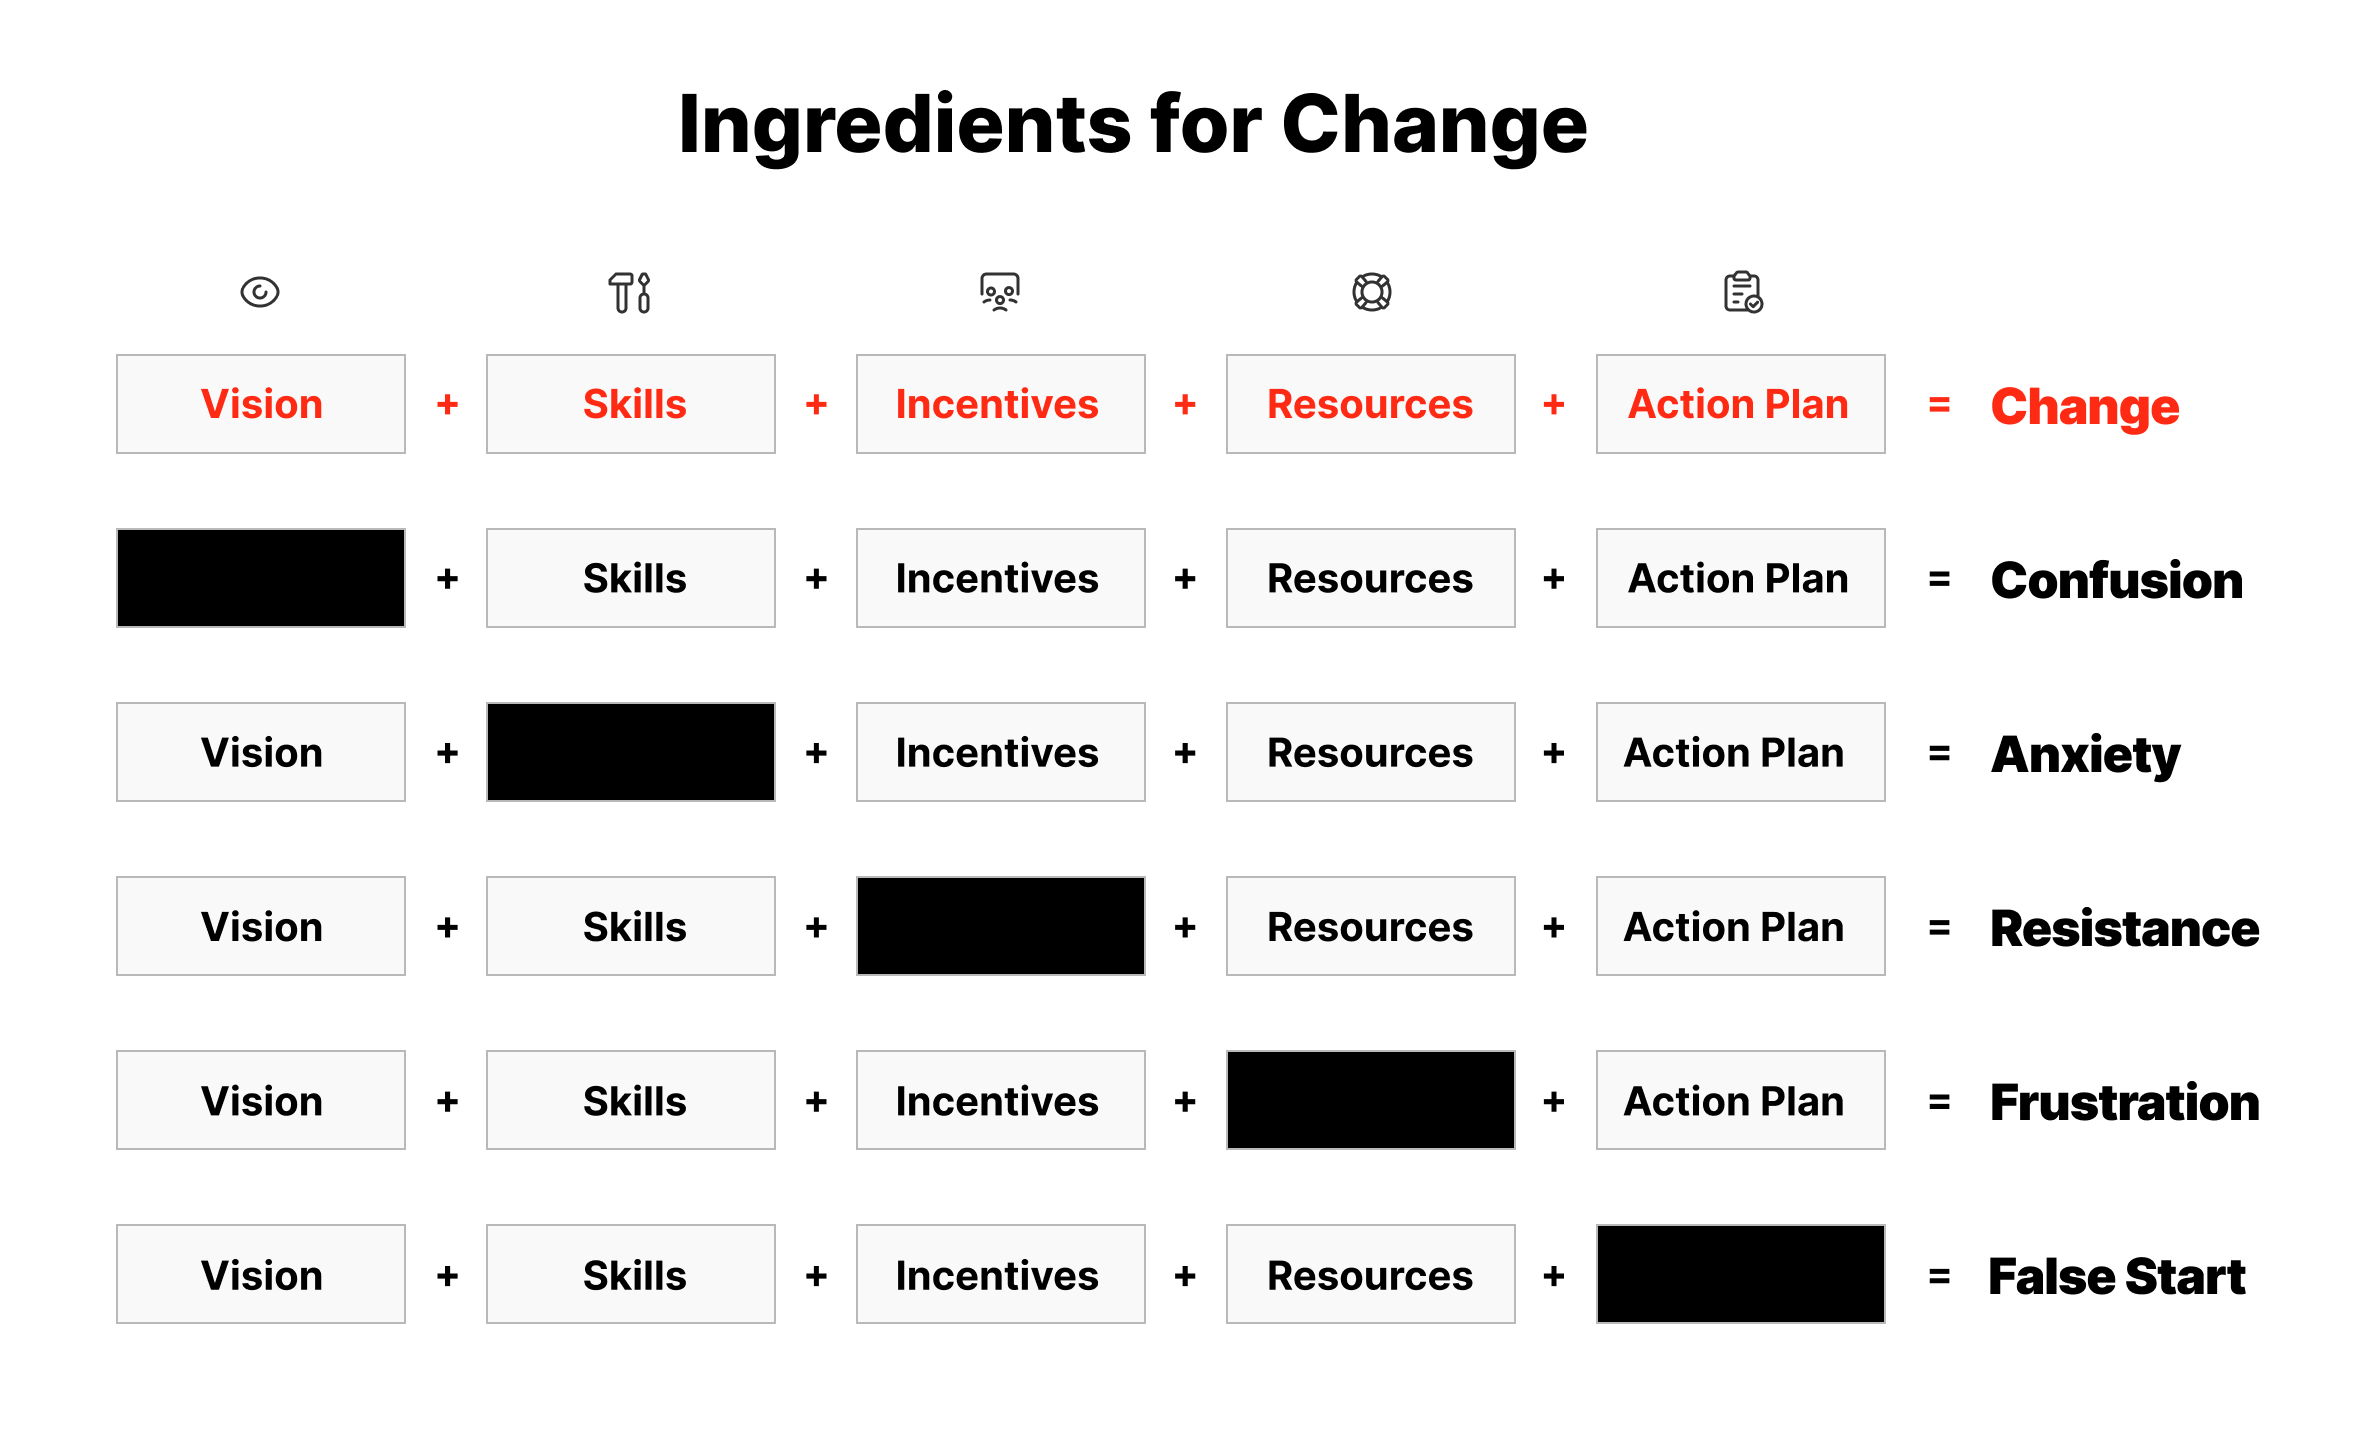The width and height of the screenshot is (2356, 1434).
Task: Click the red Resources box
Action: pyautogui.click(x=1371, y=404)
